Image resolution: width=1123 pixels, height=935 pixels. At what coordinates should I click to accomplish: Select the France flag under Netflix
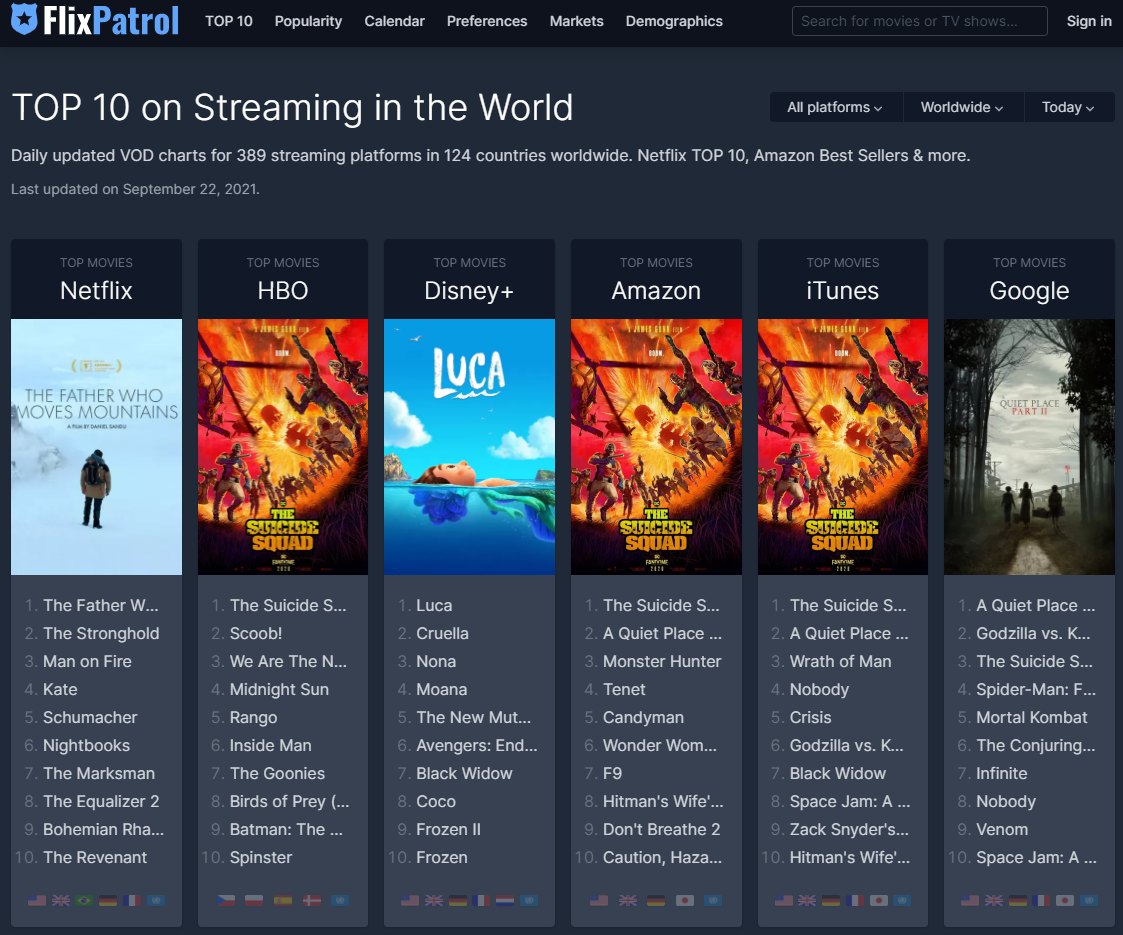[132, 901]
